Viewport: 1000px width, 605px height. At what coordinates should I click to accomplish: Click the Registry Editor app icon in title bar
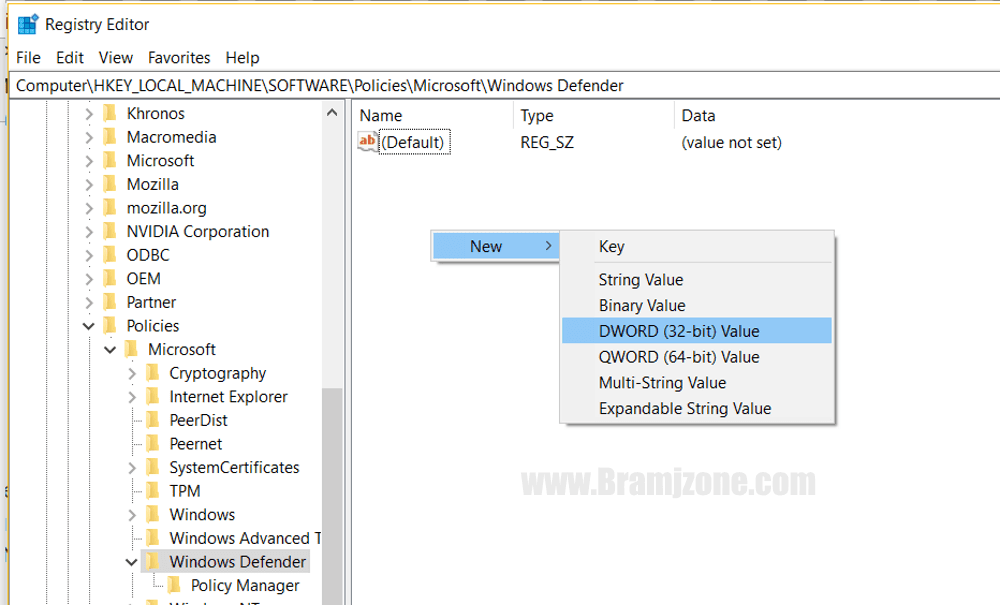(x=27, y=24)
